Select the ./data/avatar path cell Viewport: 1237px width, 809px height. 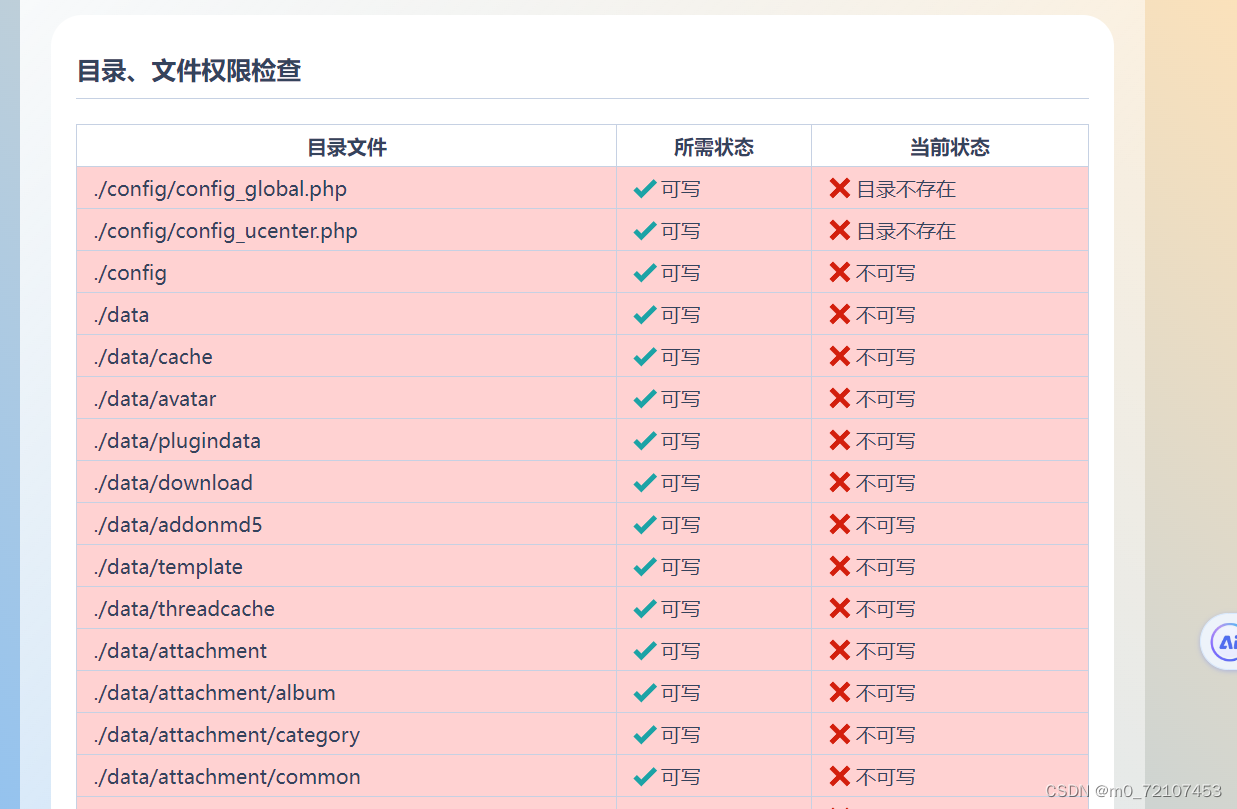[x=346, y=398]
